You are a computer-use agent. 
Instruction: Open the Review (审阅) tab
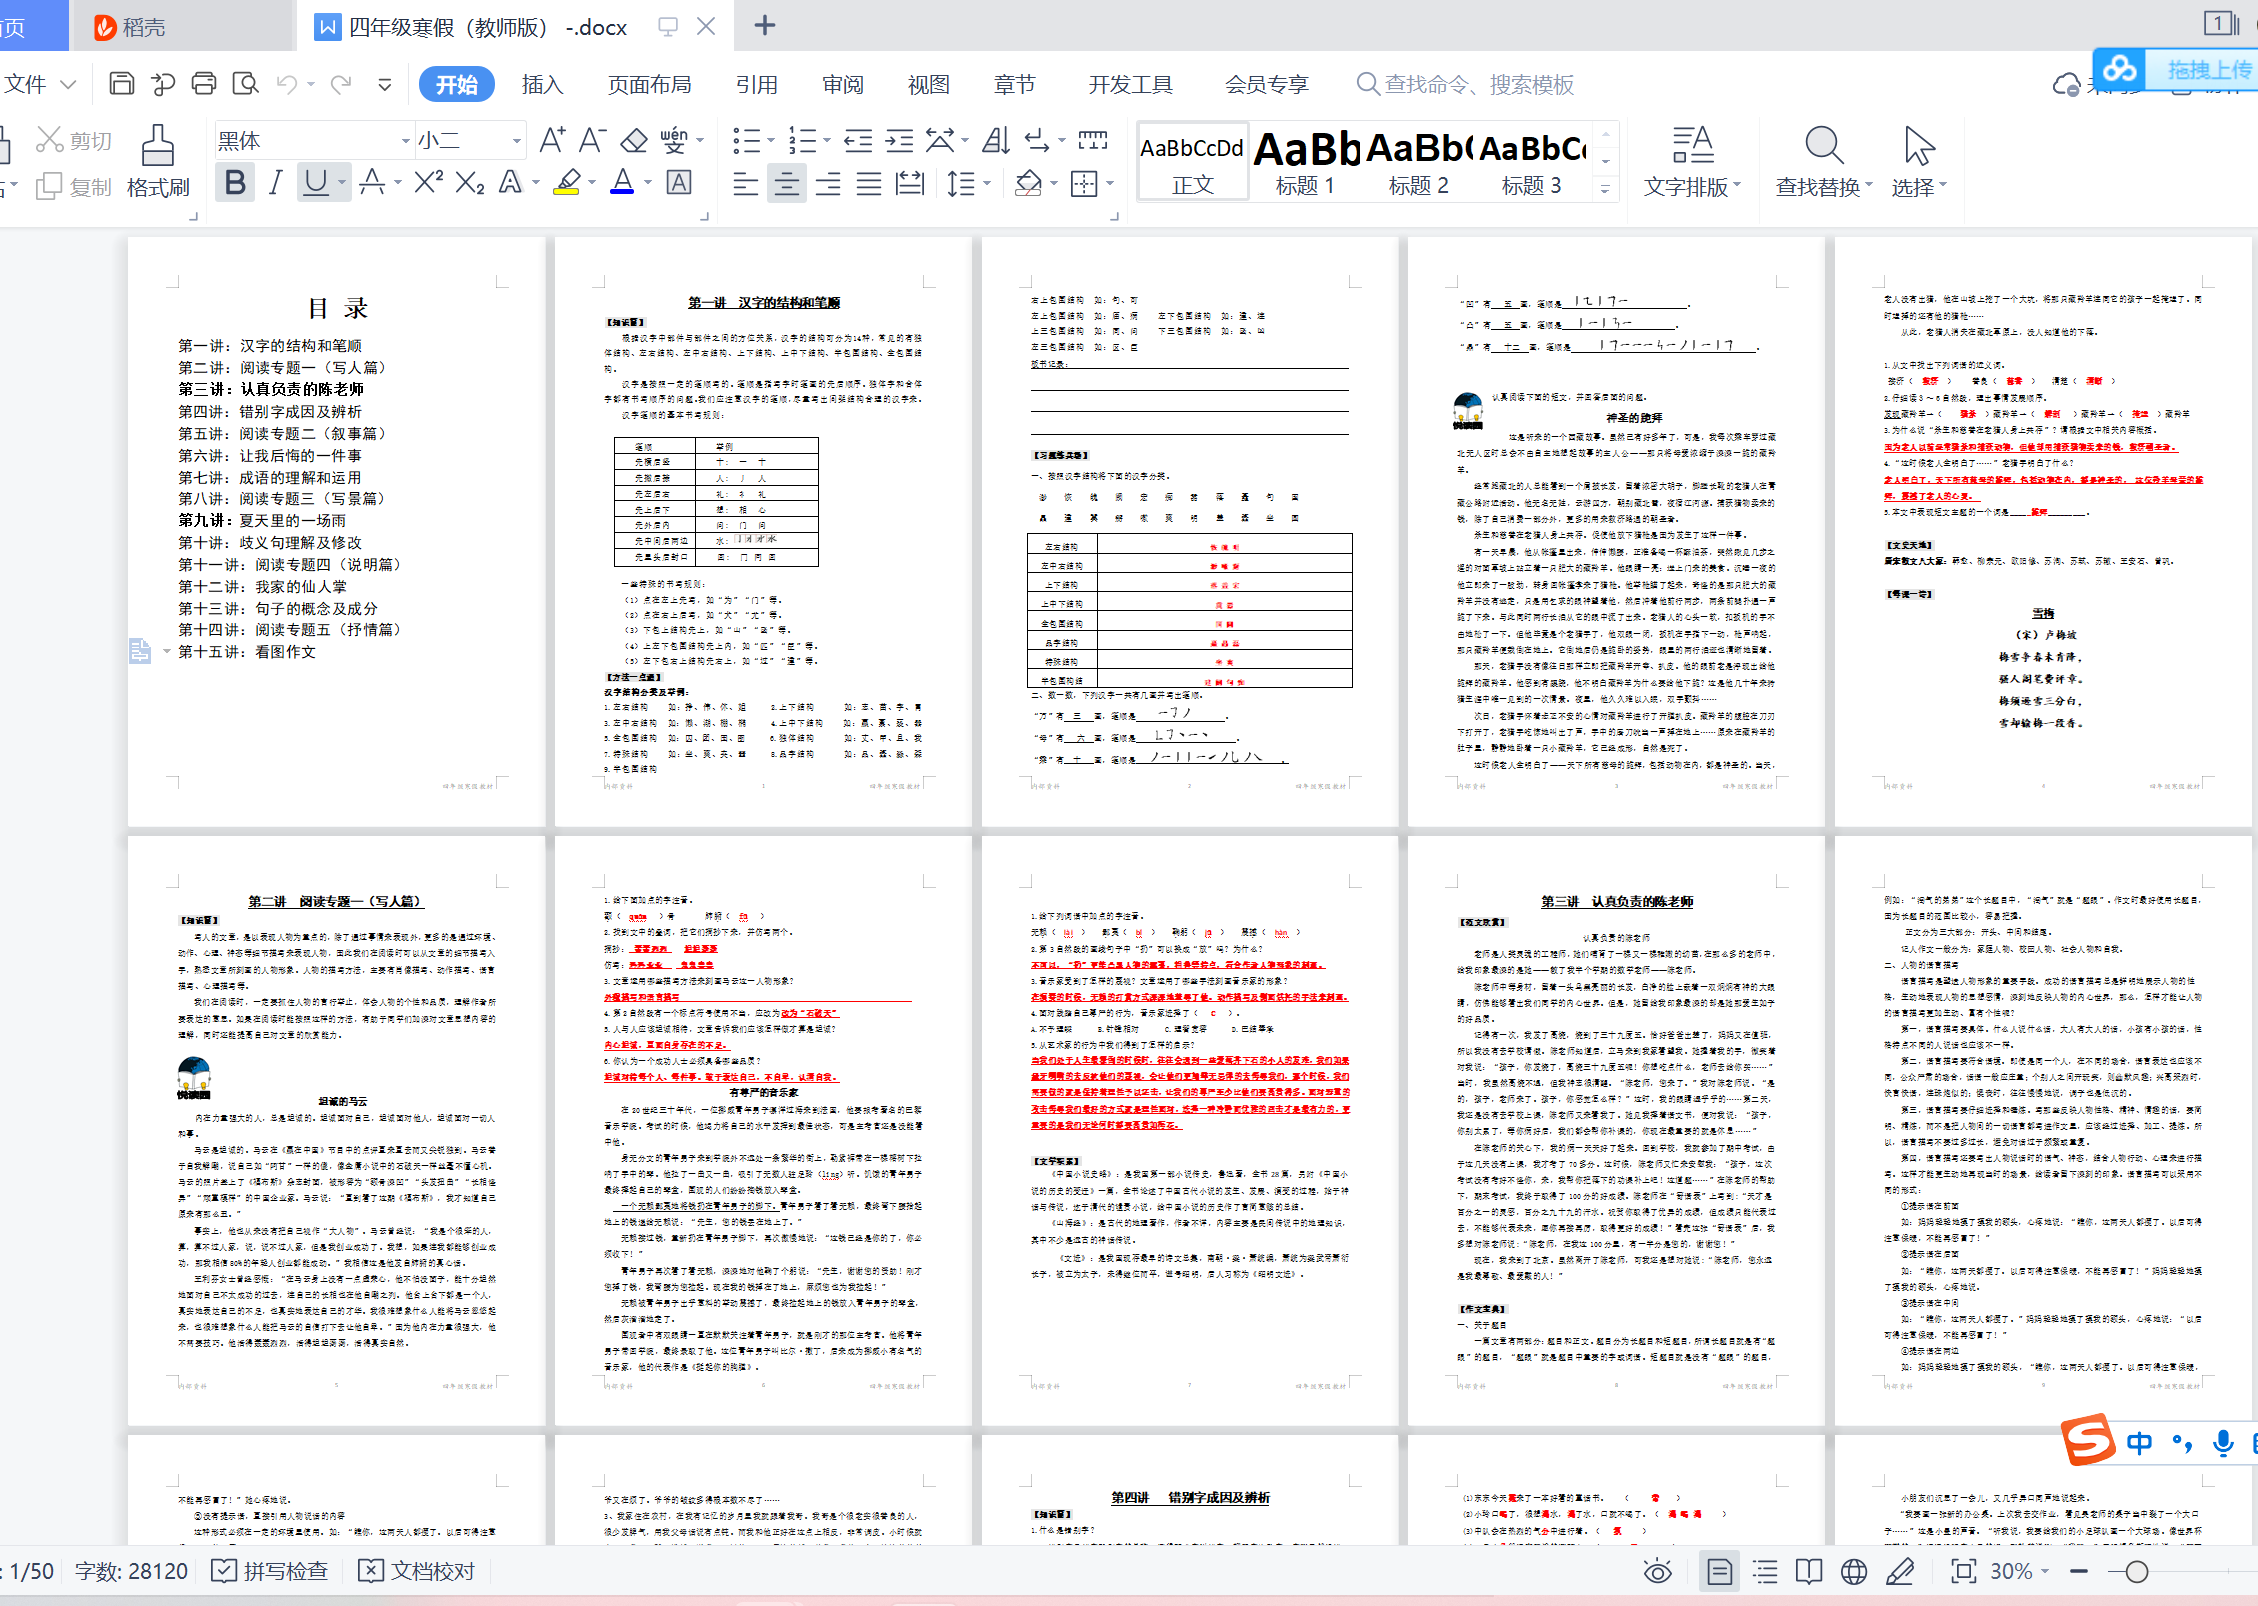click(843, 85)
